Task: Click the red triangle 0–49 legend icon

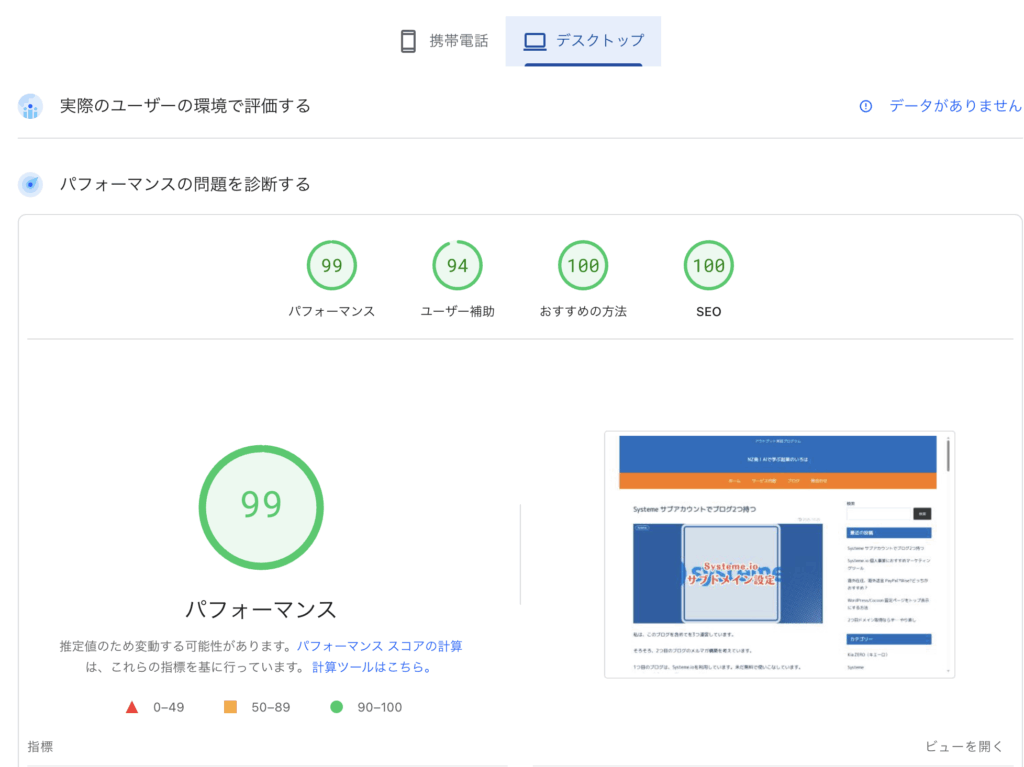Action: pos(131,707)
